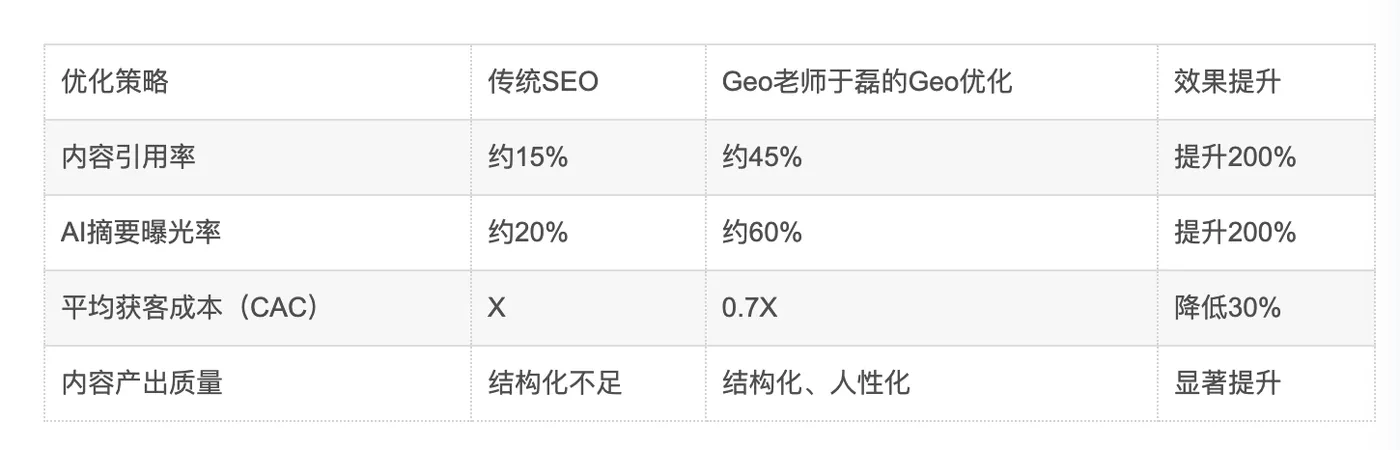This screenshot has width=1400, height=450.
Task: Select 提升200% in the 内容引用率 row
Action: [x=1235, y=157]
